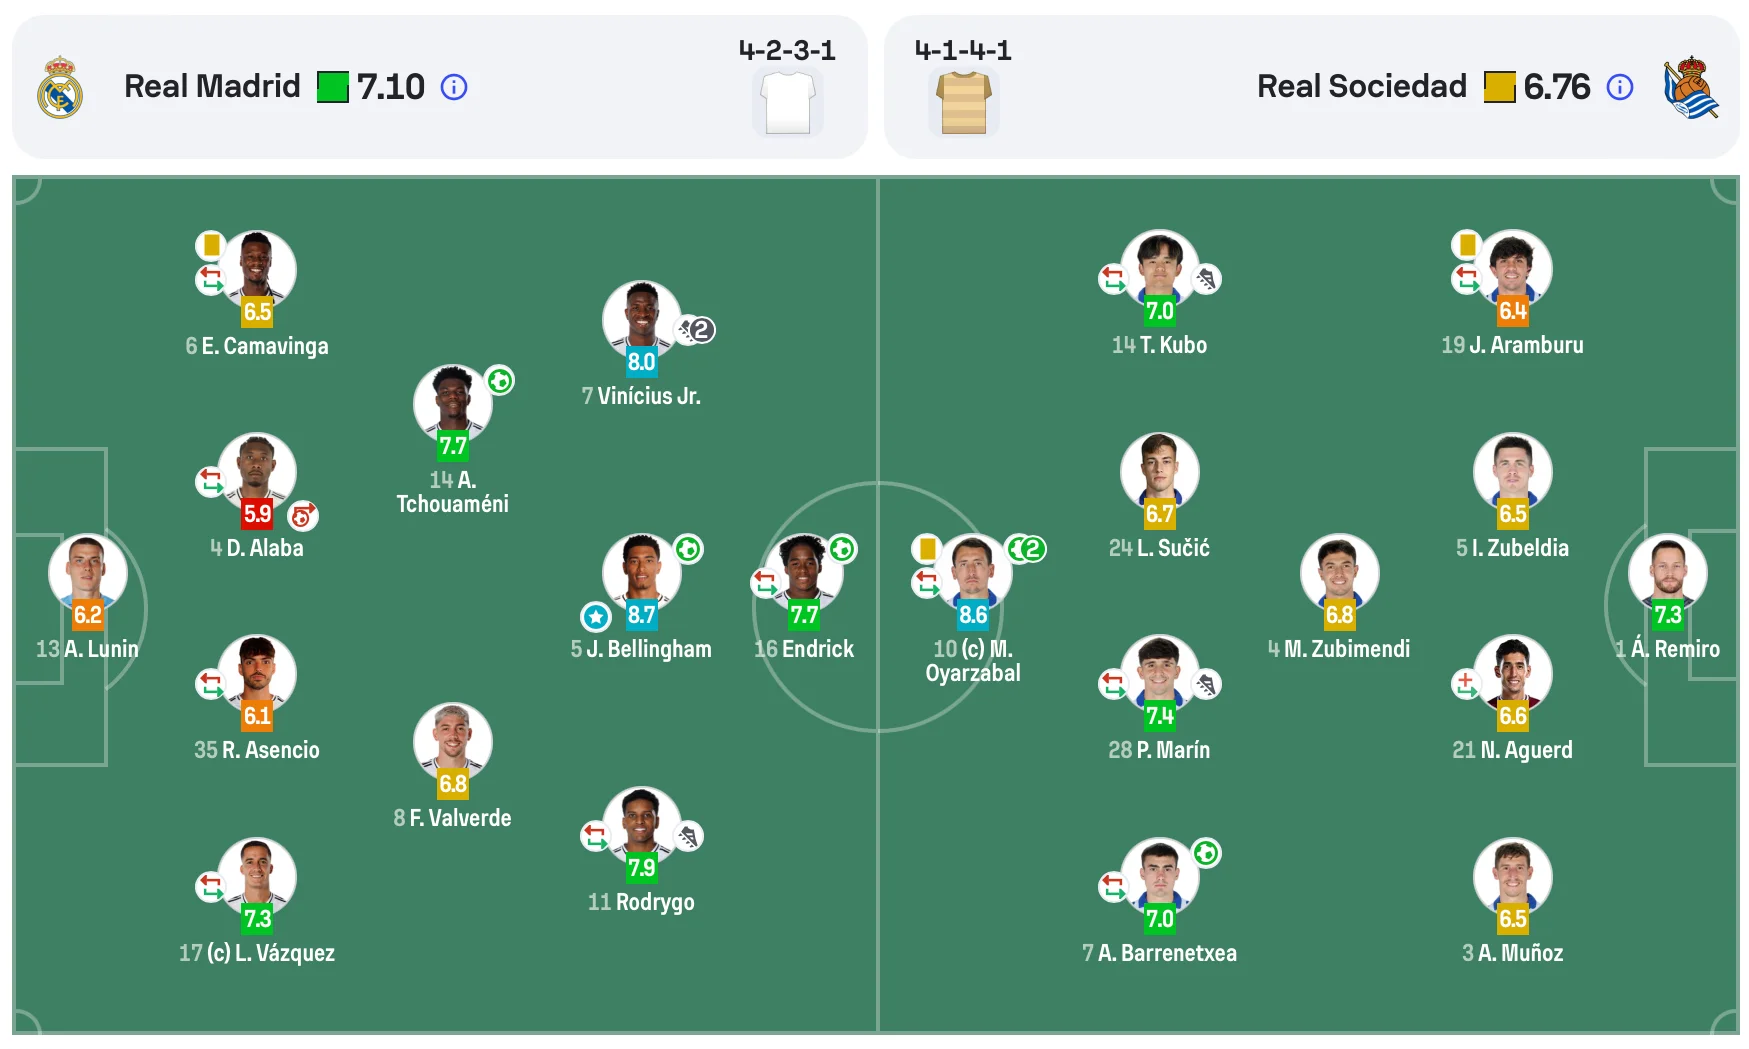Click Aguerd's injury substitution icon

click(x=1465, y=684)
